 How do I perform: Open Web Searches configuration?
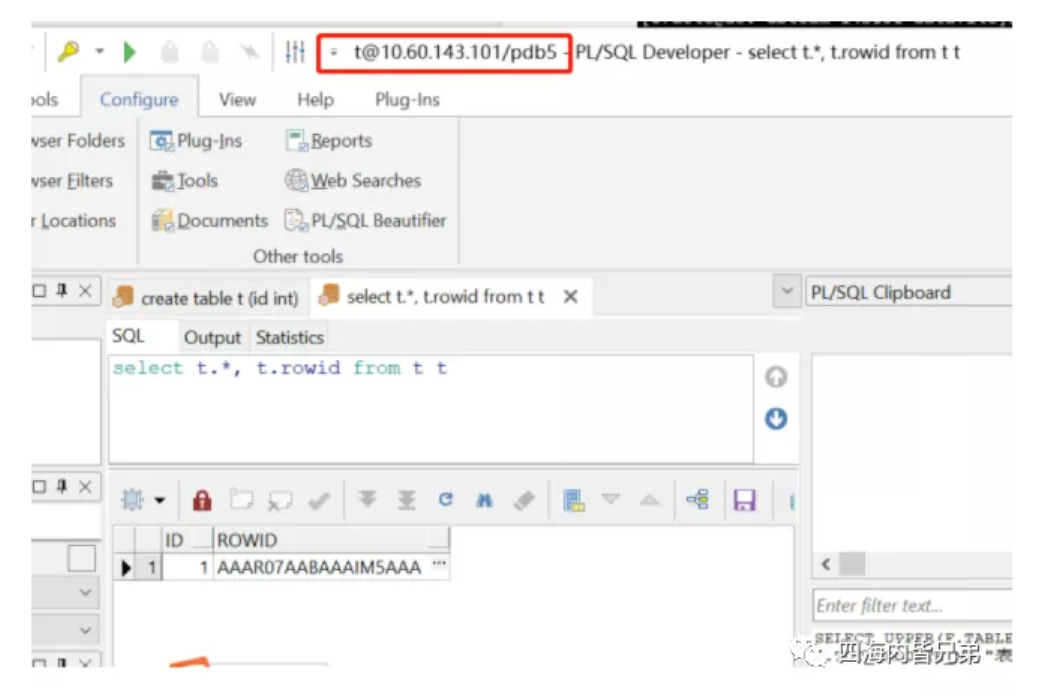click(x=353, y=181)
